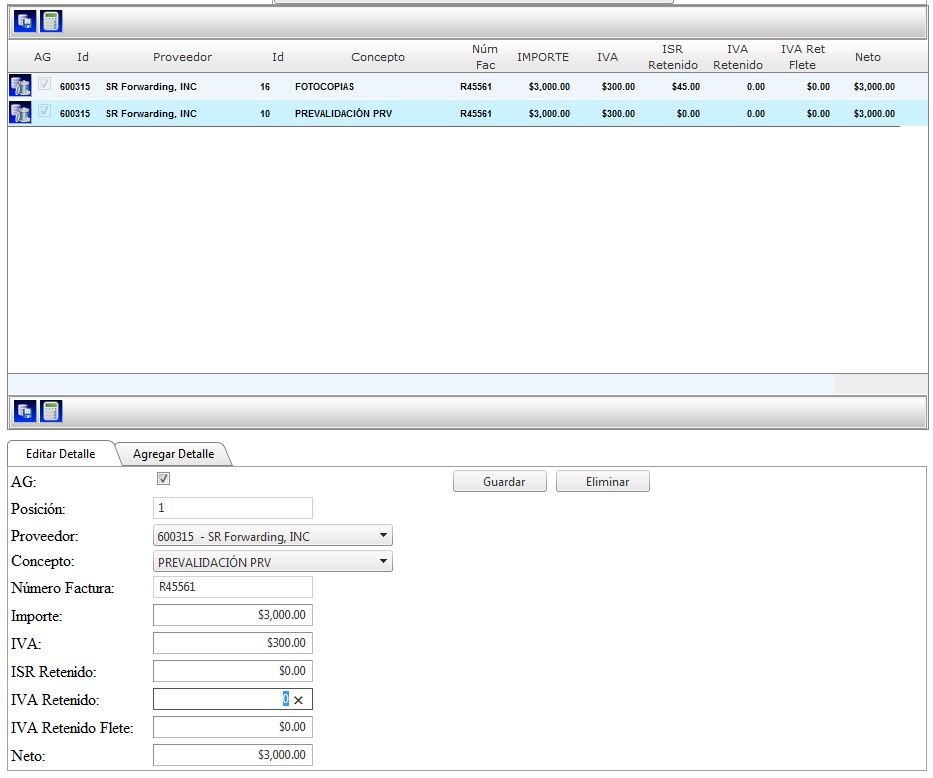Click R45561 in the FOTOCOPIAS row
Screen dimensions: 933x778
(x=476, y=87)
